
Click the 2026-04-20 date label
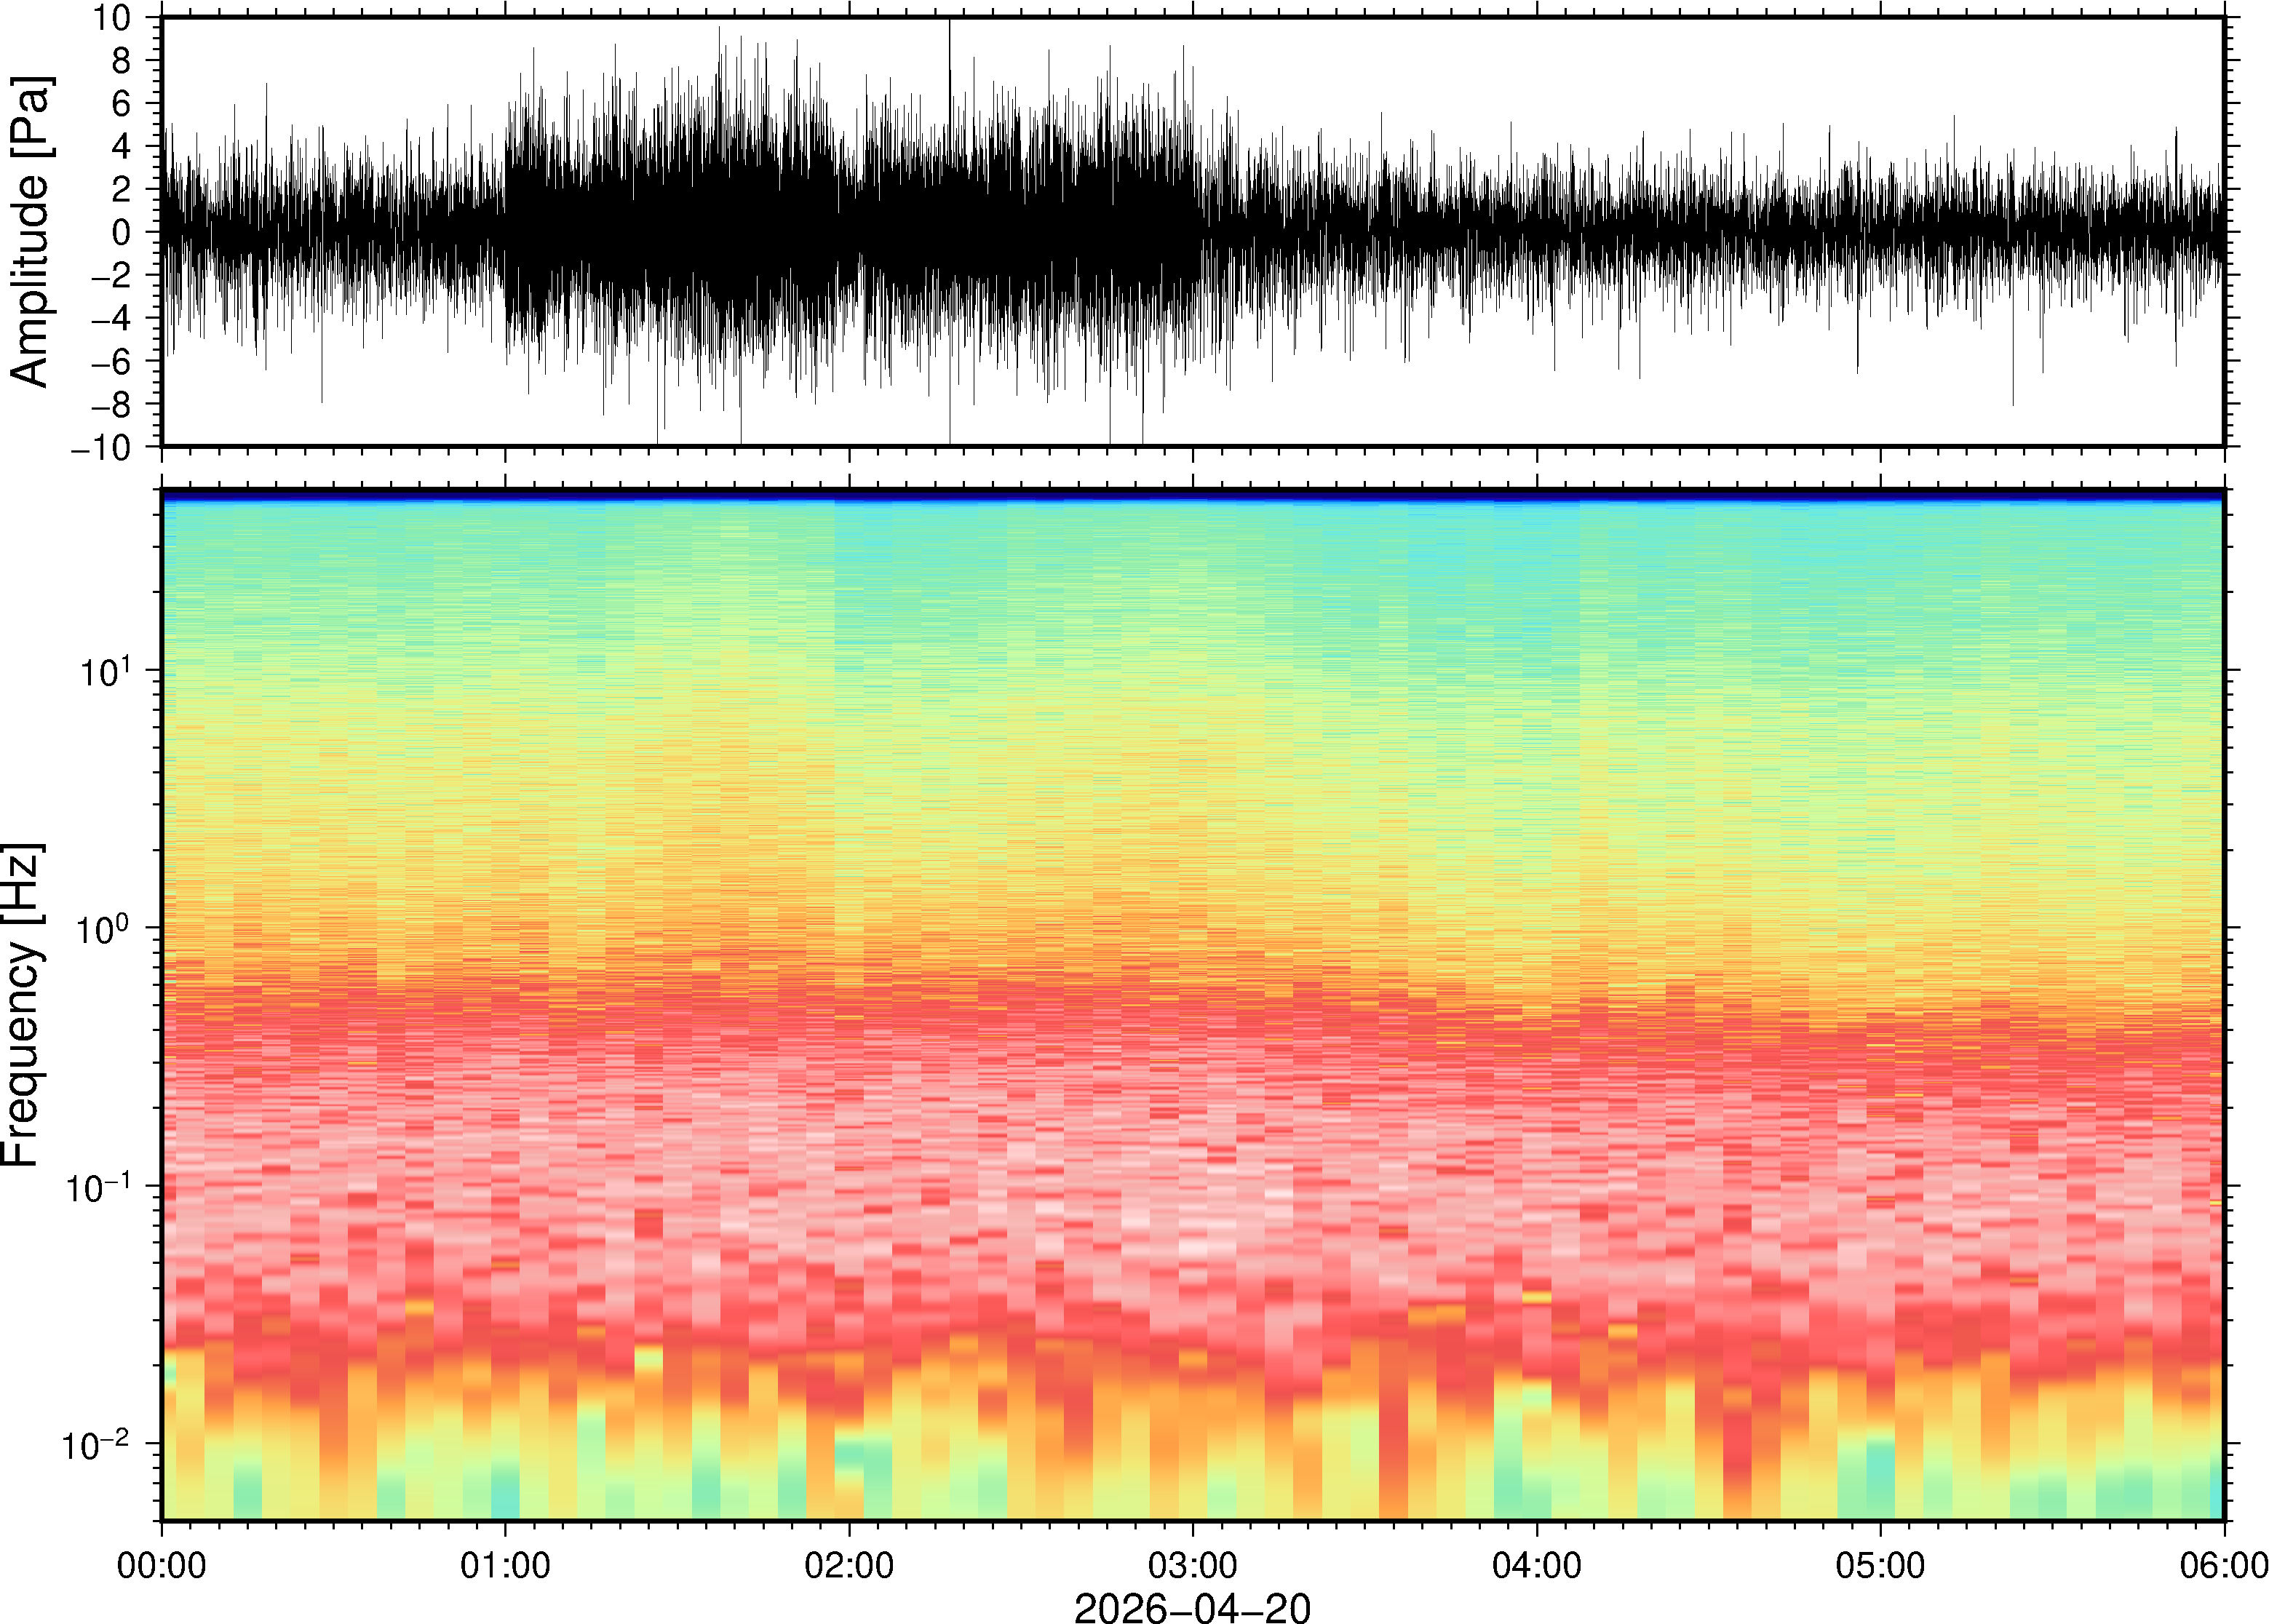point(1192,1607)
